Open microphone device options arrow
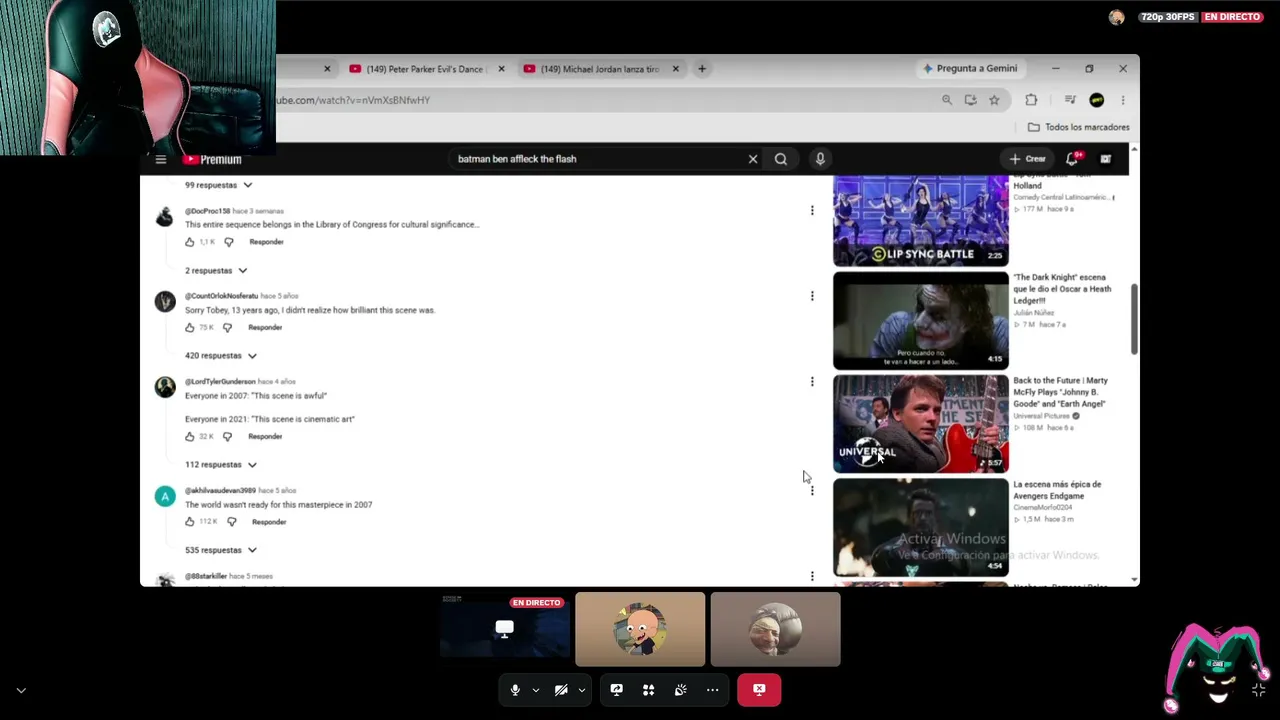 535,690
